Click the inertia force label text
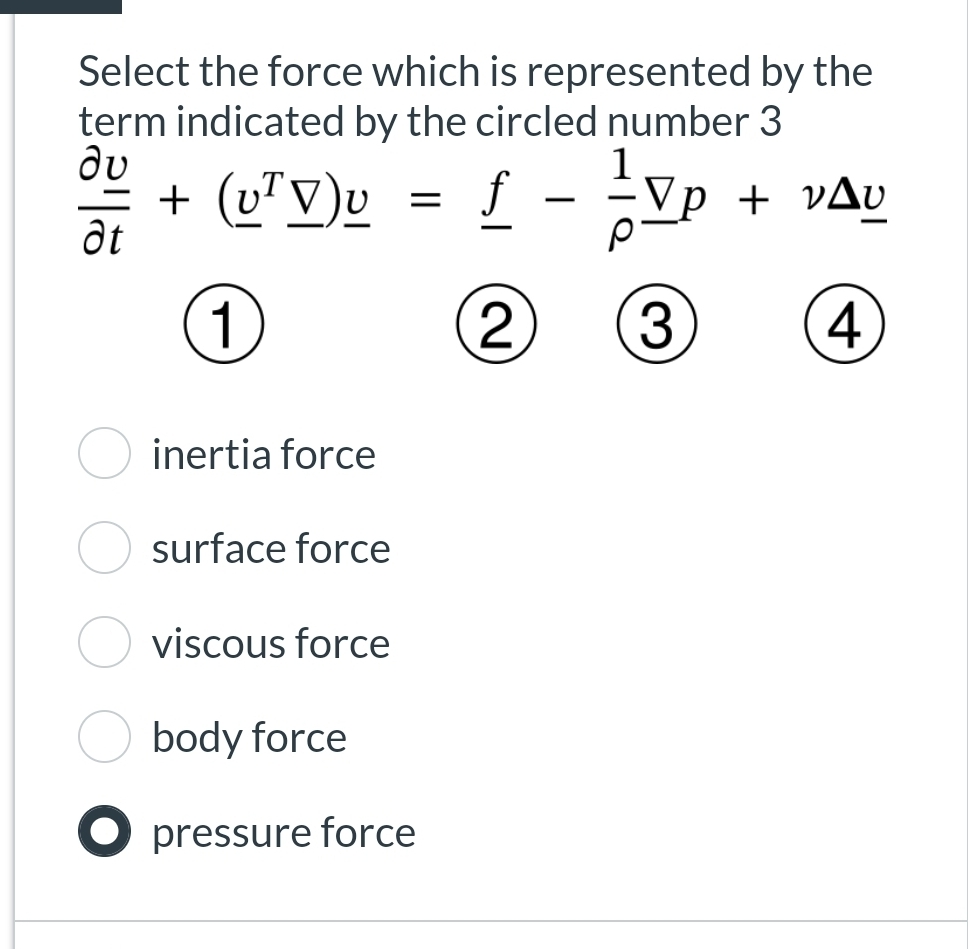Image resolution: width=968 pixels, height=949 pixels. tap(264, 454)
